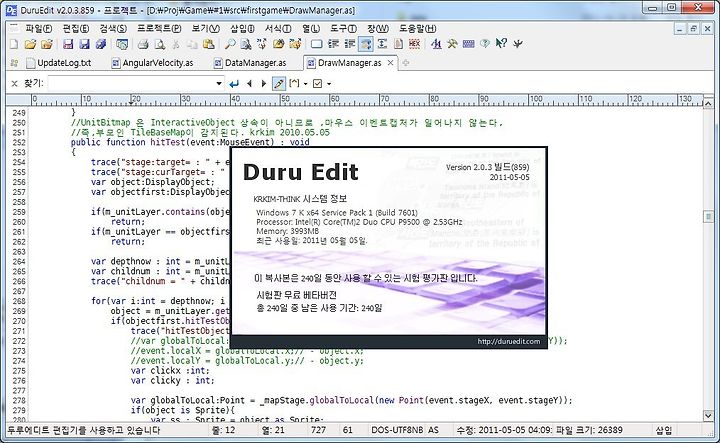The width and height of the screenshot is (720, 443).
Task: Toggle the highlighter pen in find bar
Action: pos(279,84)
